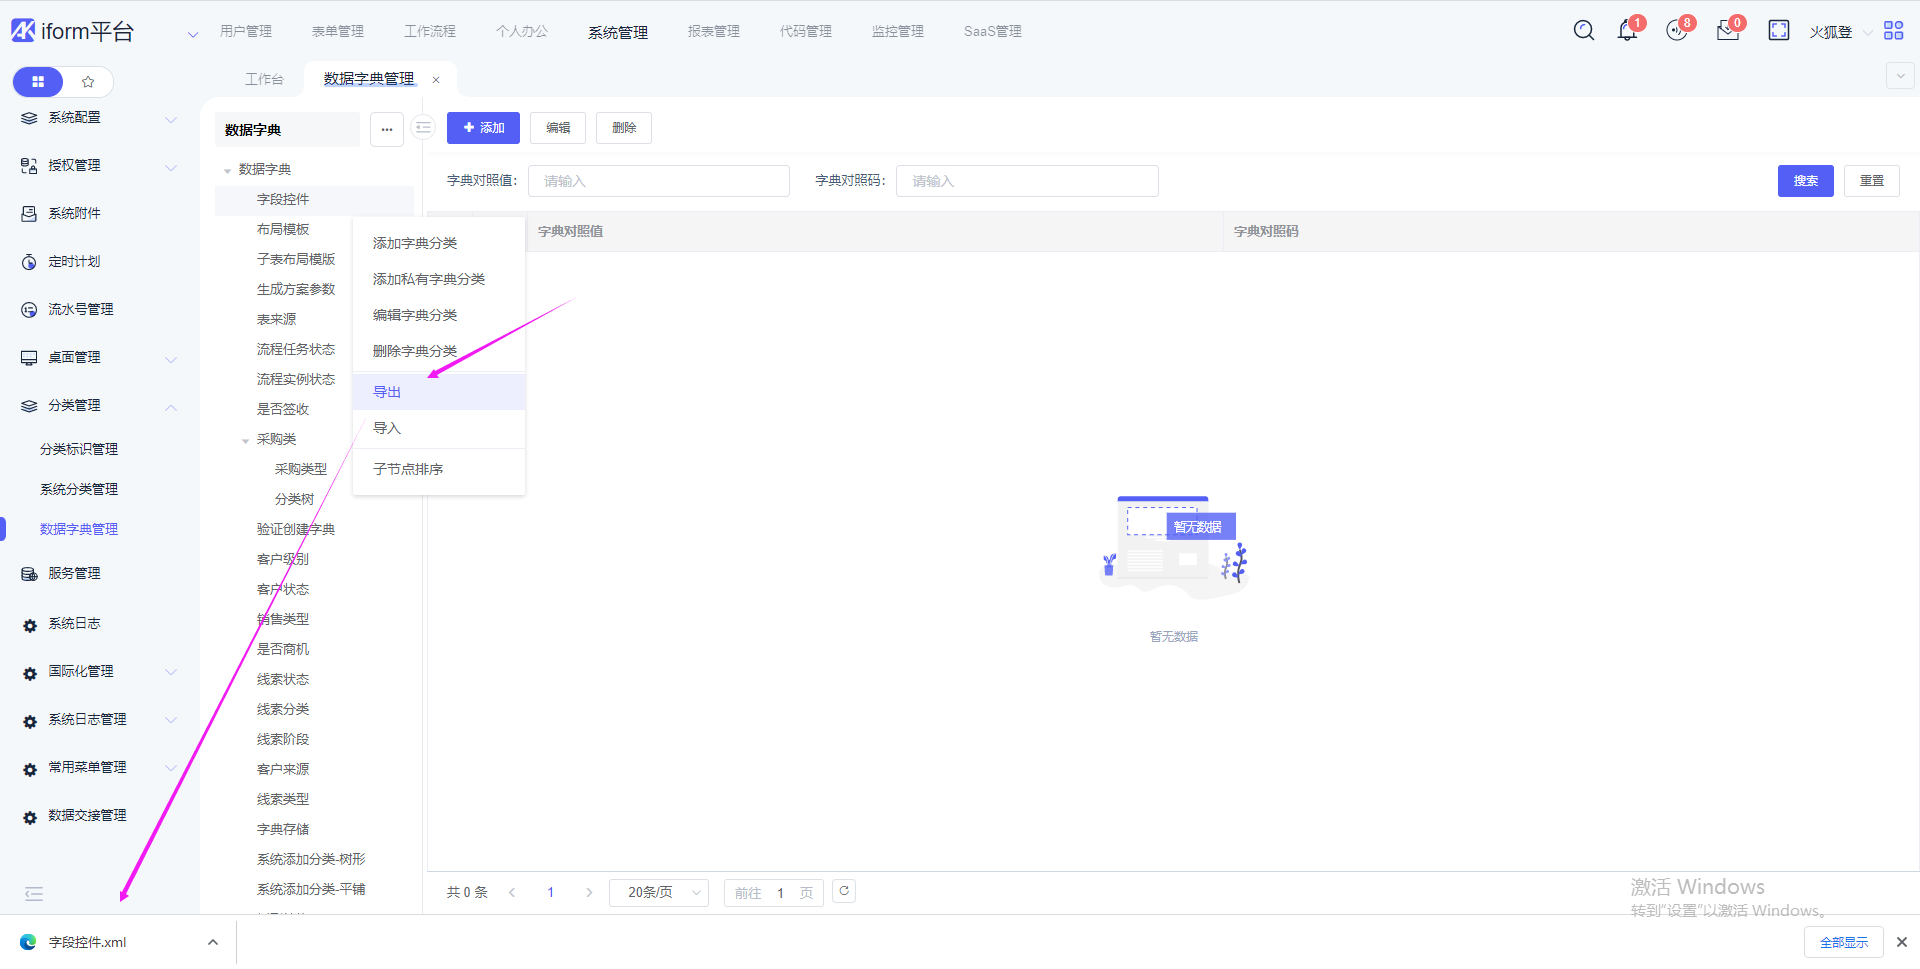The width and height of the screenshot is (1920, 969).
Task: Collapse the 分类管理 sidebar section
Action: click(171, 406)
